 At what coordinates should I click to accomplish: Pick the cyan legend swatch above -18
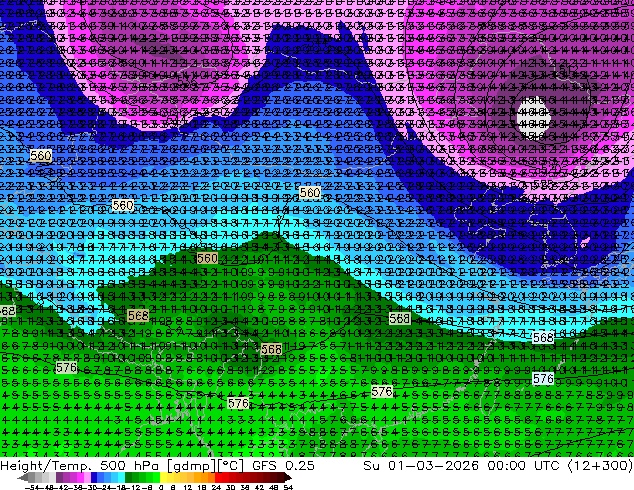pos(121,478)
